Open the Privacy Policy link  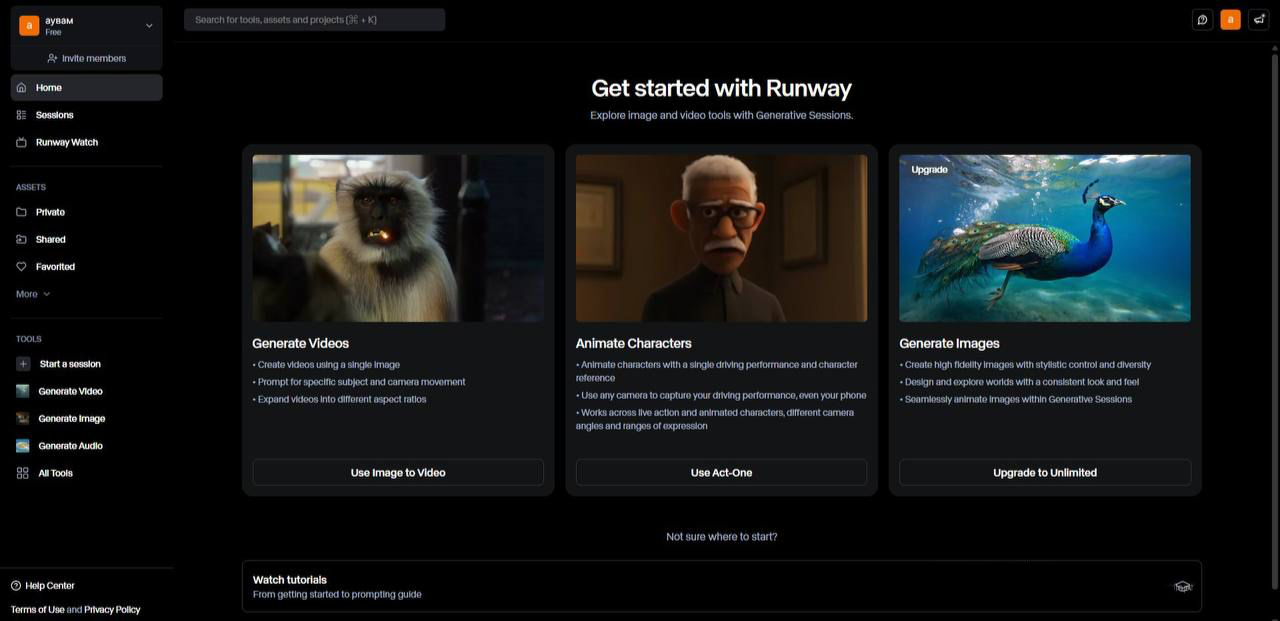112,610
